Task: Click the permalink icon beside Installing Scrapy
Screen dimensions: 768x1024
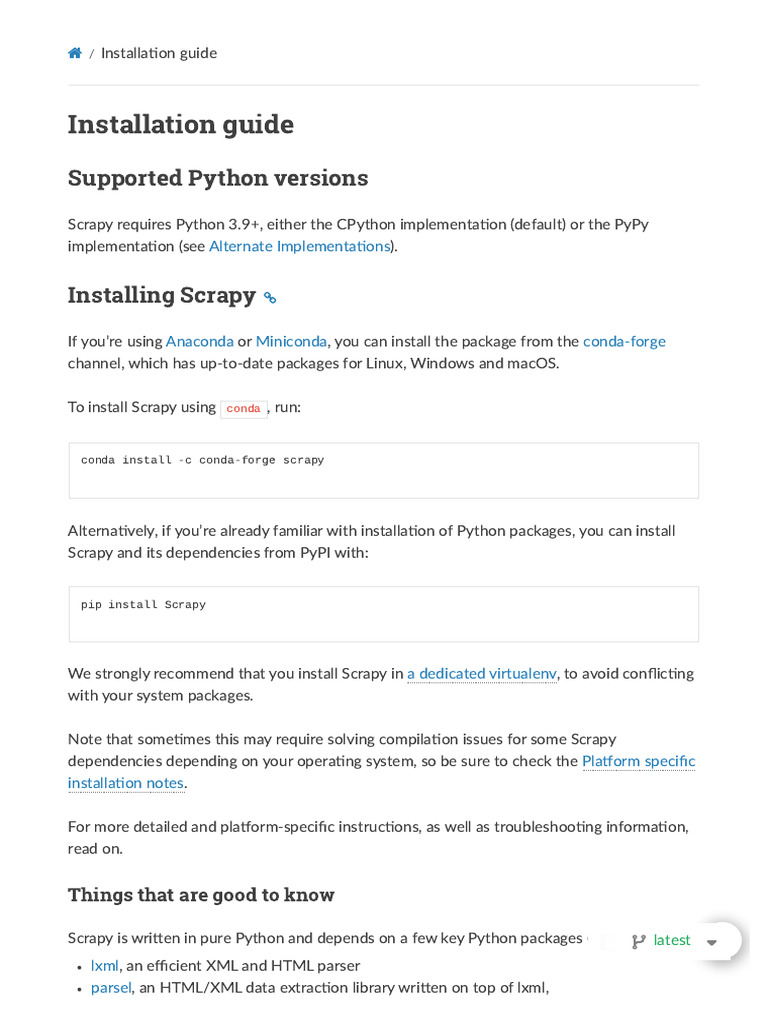Action: 270,297
